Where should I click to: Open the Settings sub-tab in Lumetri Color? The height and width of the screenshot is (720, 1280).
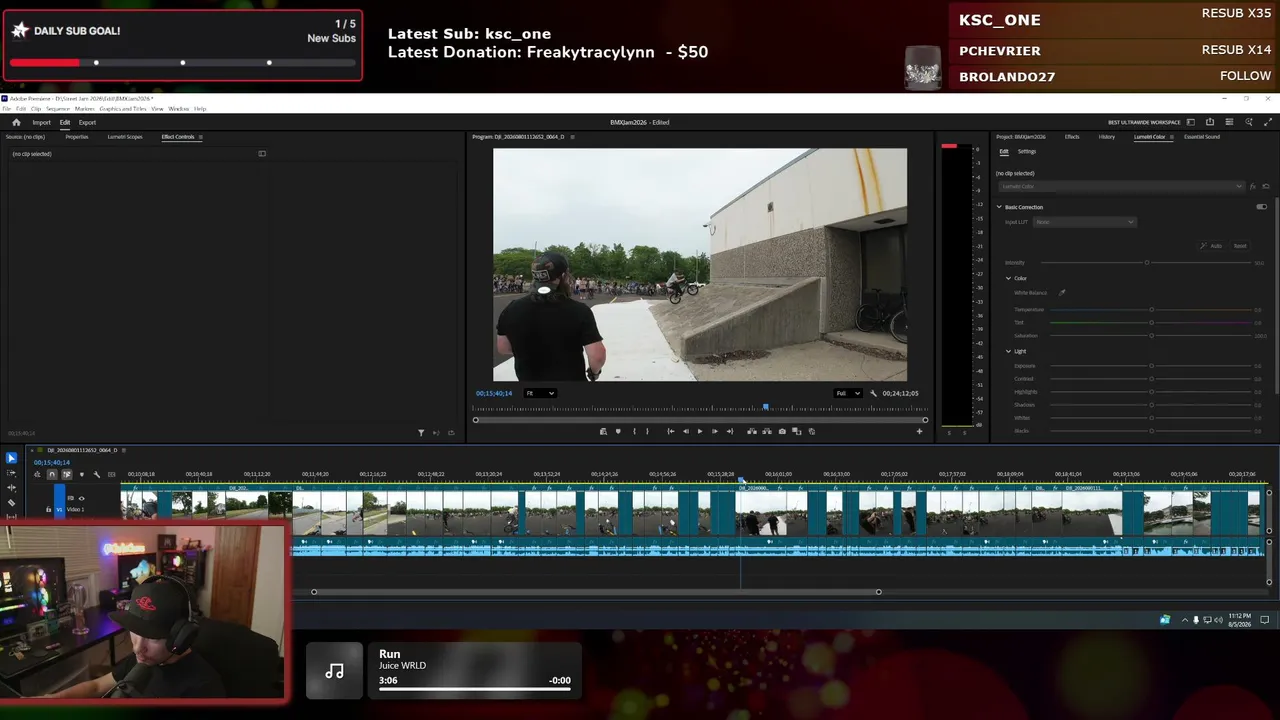point(1027,152)
